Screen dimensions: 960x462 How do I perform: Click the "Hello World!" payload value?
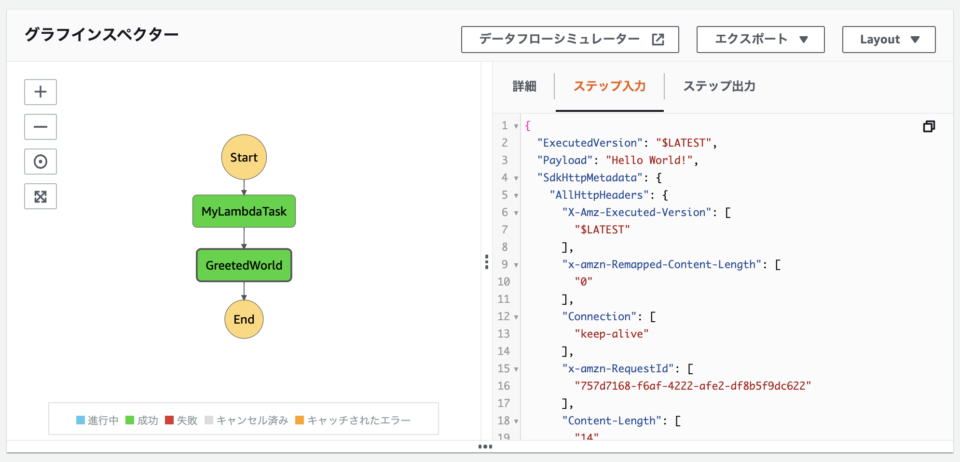(650, 161)
